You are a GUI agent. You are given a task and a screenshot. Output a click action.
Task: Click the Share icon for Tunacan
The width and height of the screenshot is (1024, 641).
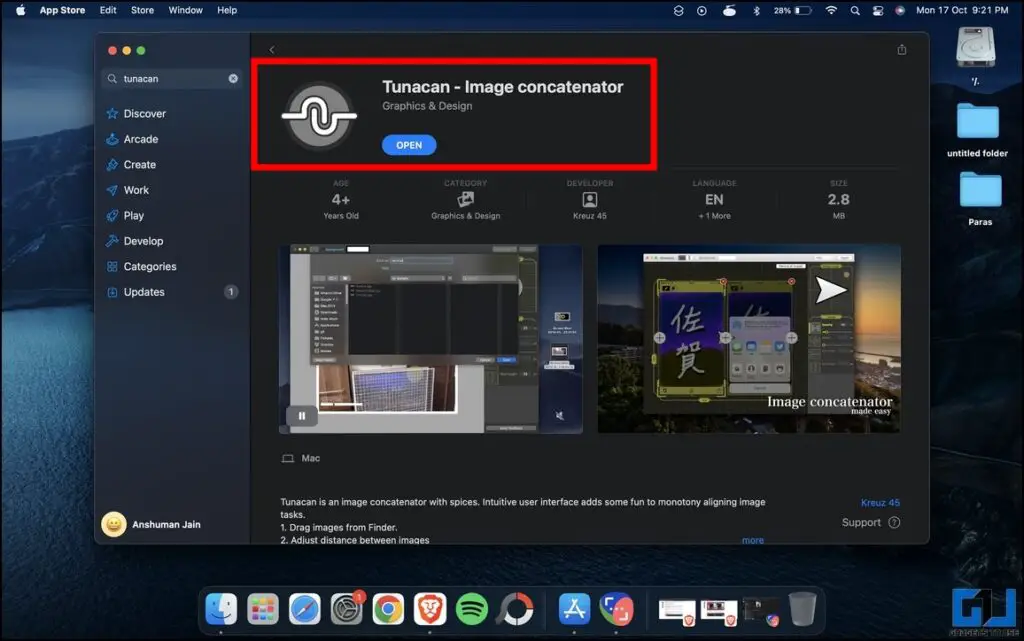point(901,48)
